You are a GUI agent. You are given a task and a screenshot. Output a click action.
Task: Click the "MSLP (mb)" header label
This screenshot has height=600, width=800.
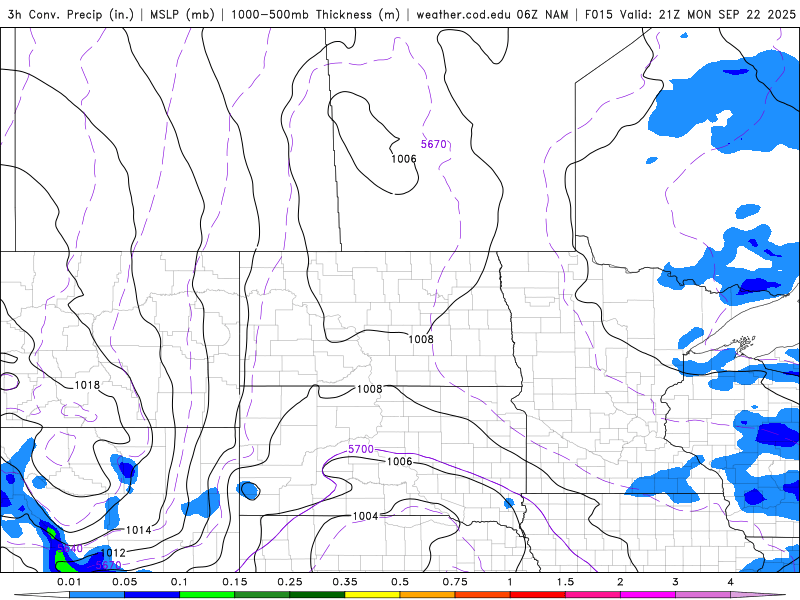(x=182, y=15)
